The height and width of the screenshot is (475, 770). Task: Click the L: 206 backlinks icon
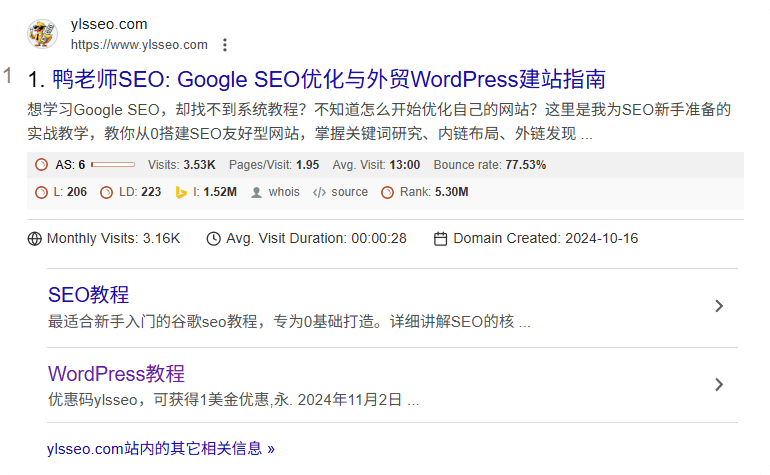tap(41, 193)
